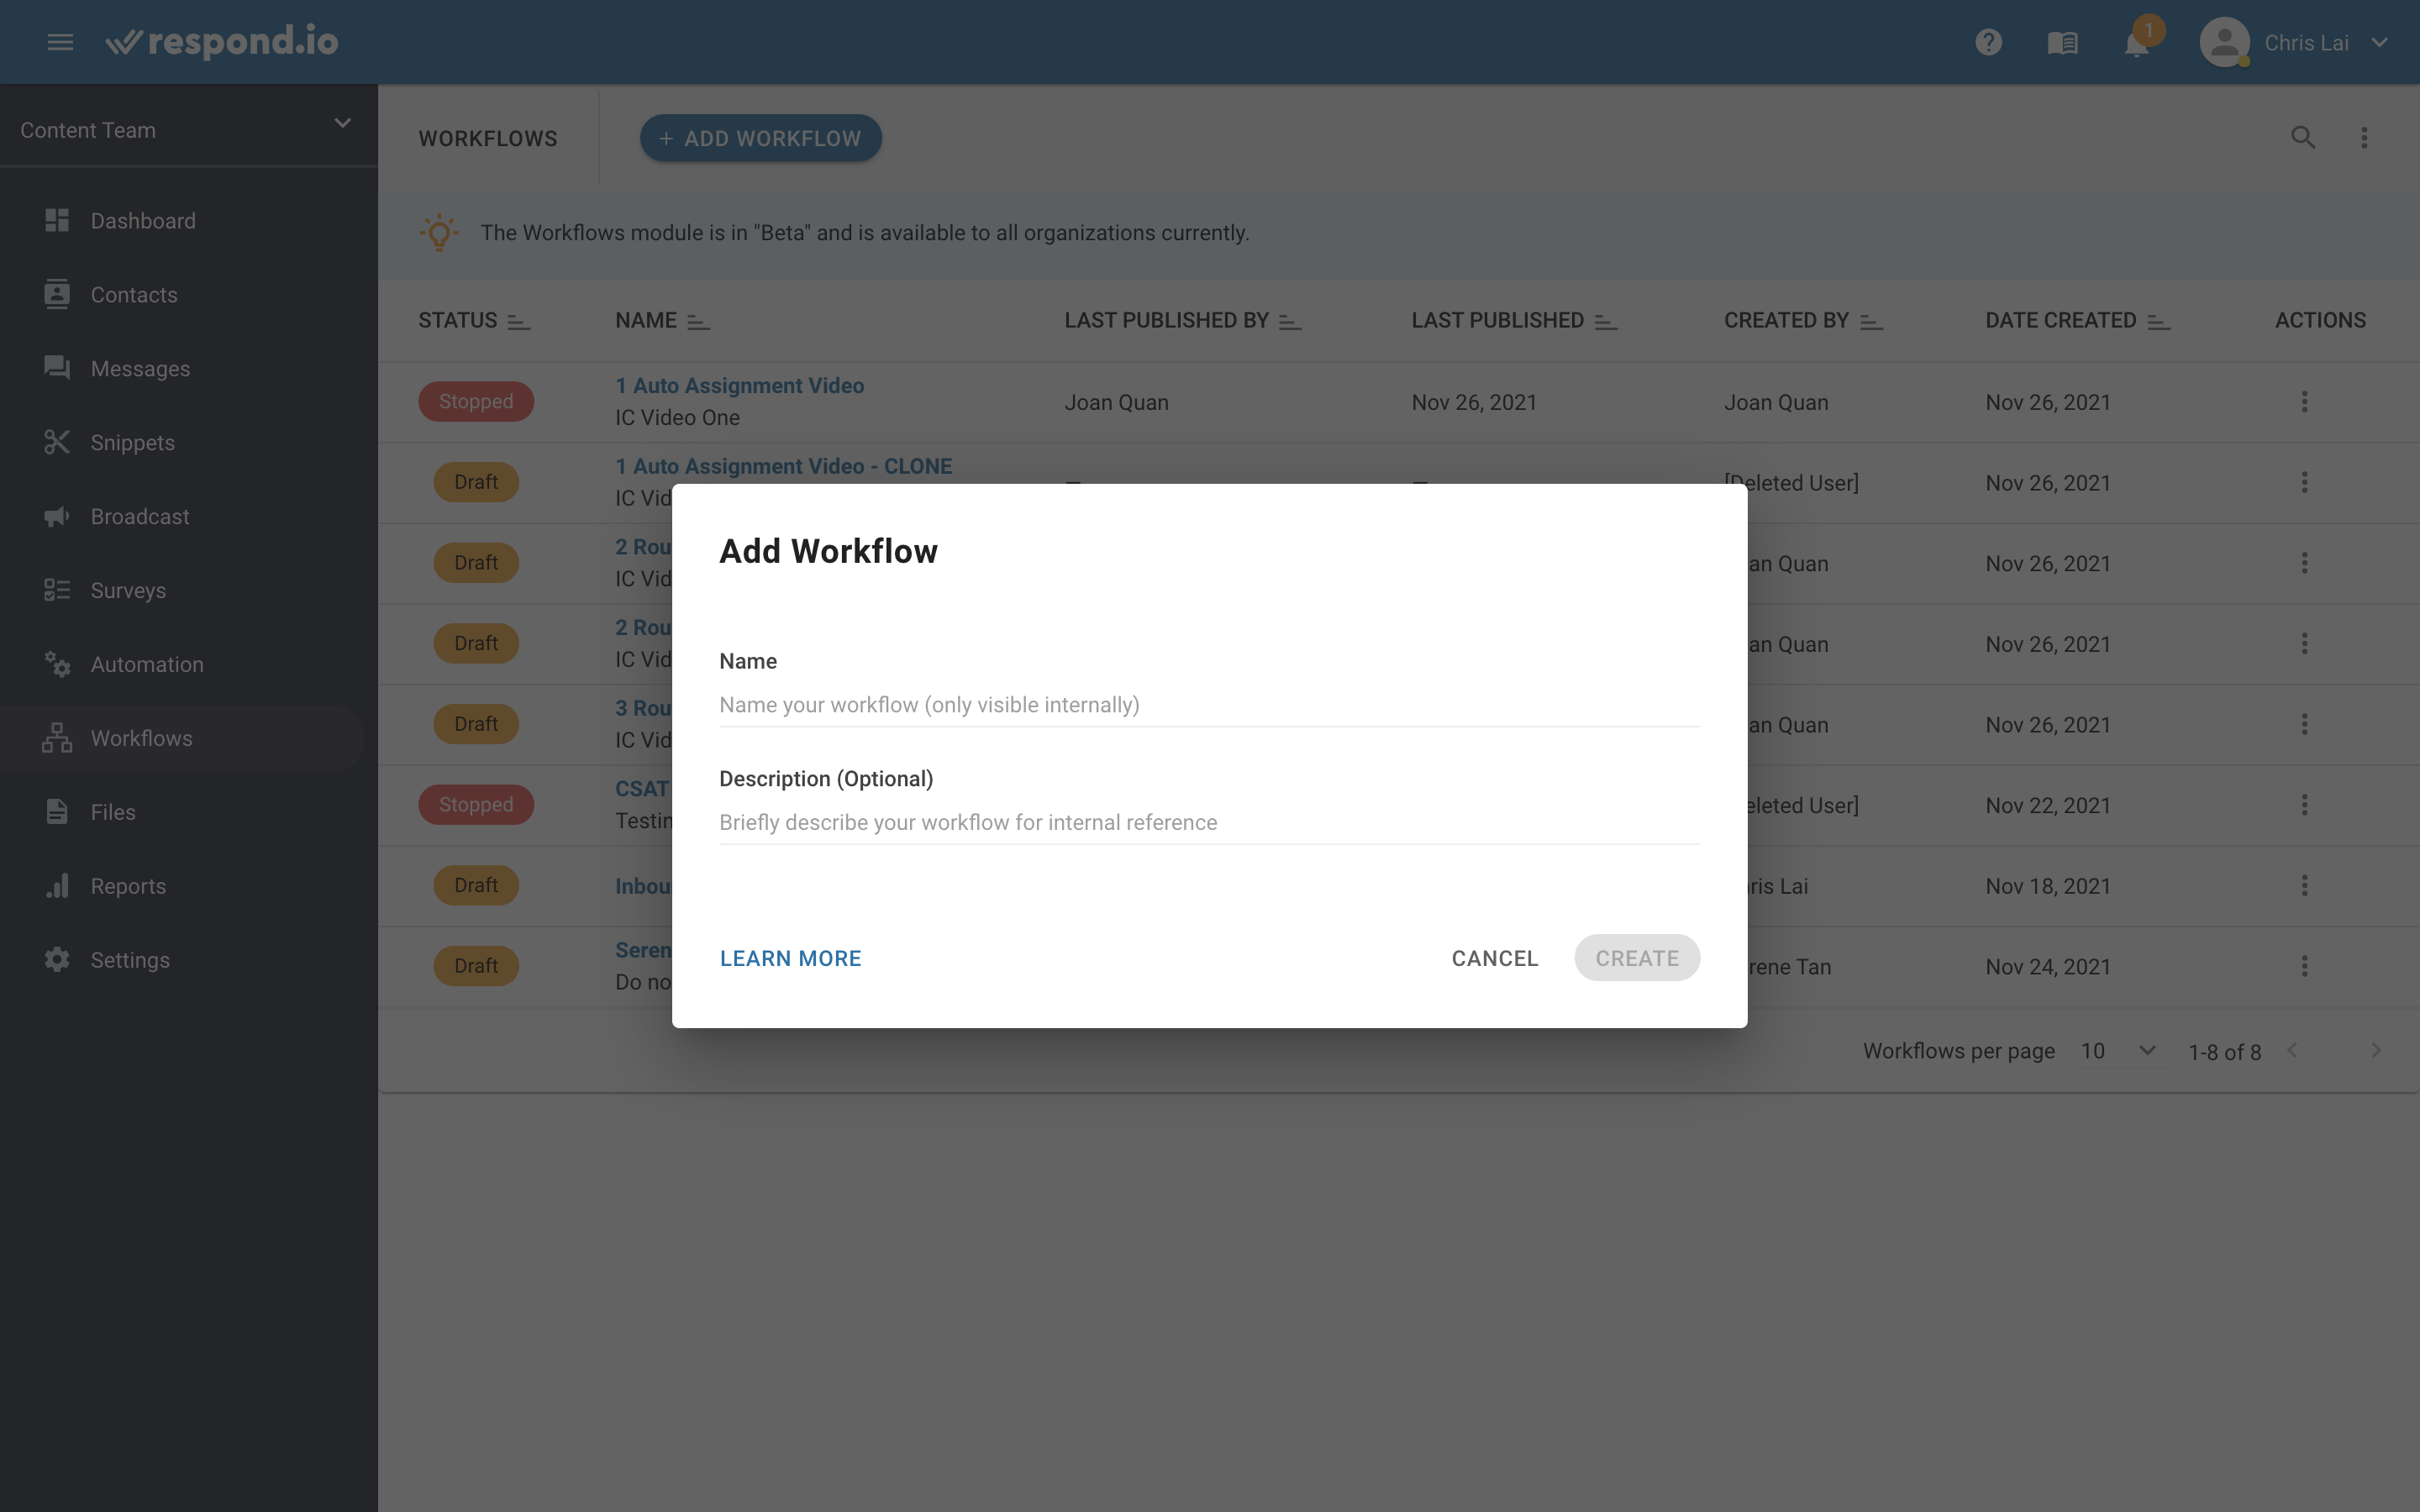Click the Workflows icon in sidebar
Image resolution: width=2420 pixels, height=1512 pixels.
[55, 737]
